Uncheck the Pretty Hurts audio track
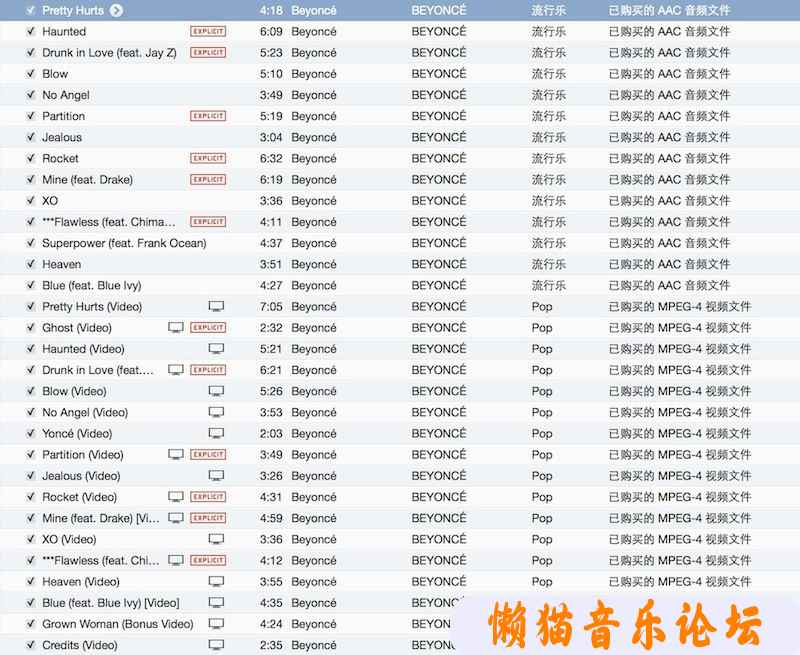Screen dimensions: 800x655 [31, 10]
